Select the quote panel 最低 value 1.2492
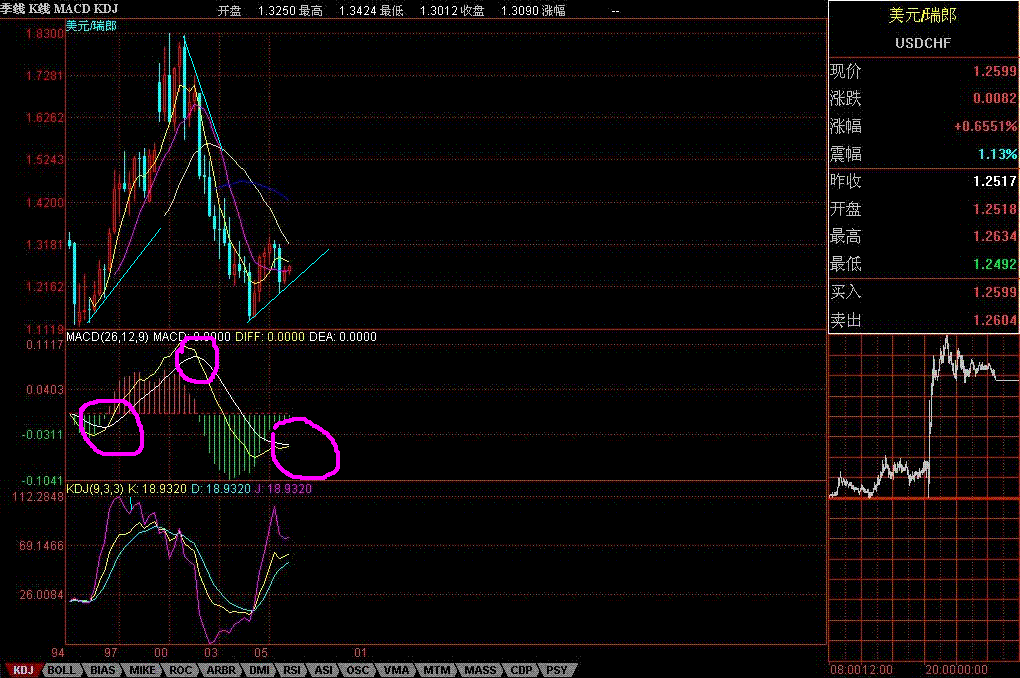The image size is (1020, 678). (995, 264)
